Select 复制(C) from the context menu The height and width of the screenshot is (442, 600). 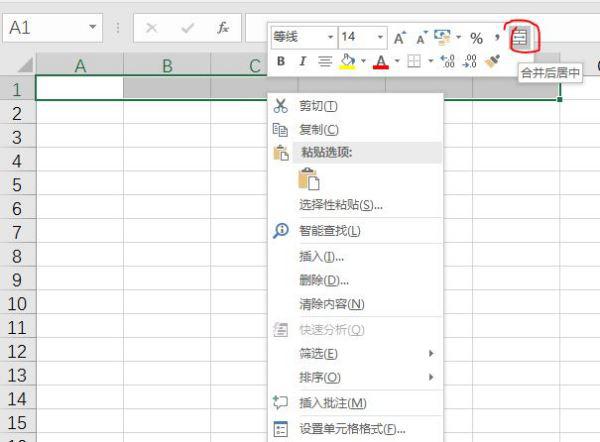tap(319, 129)
